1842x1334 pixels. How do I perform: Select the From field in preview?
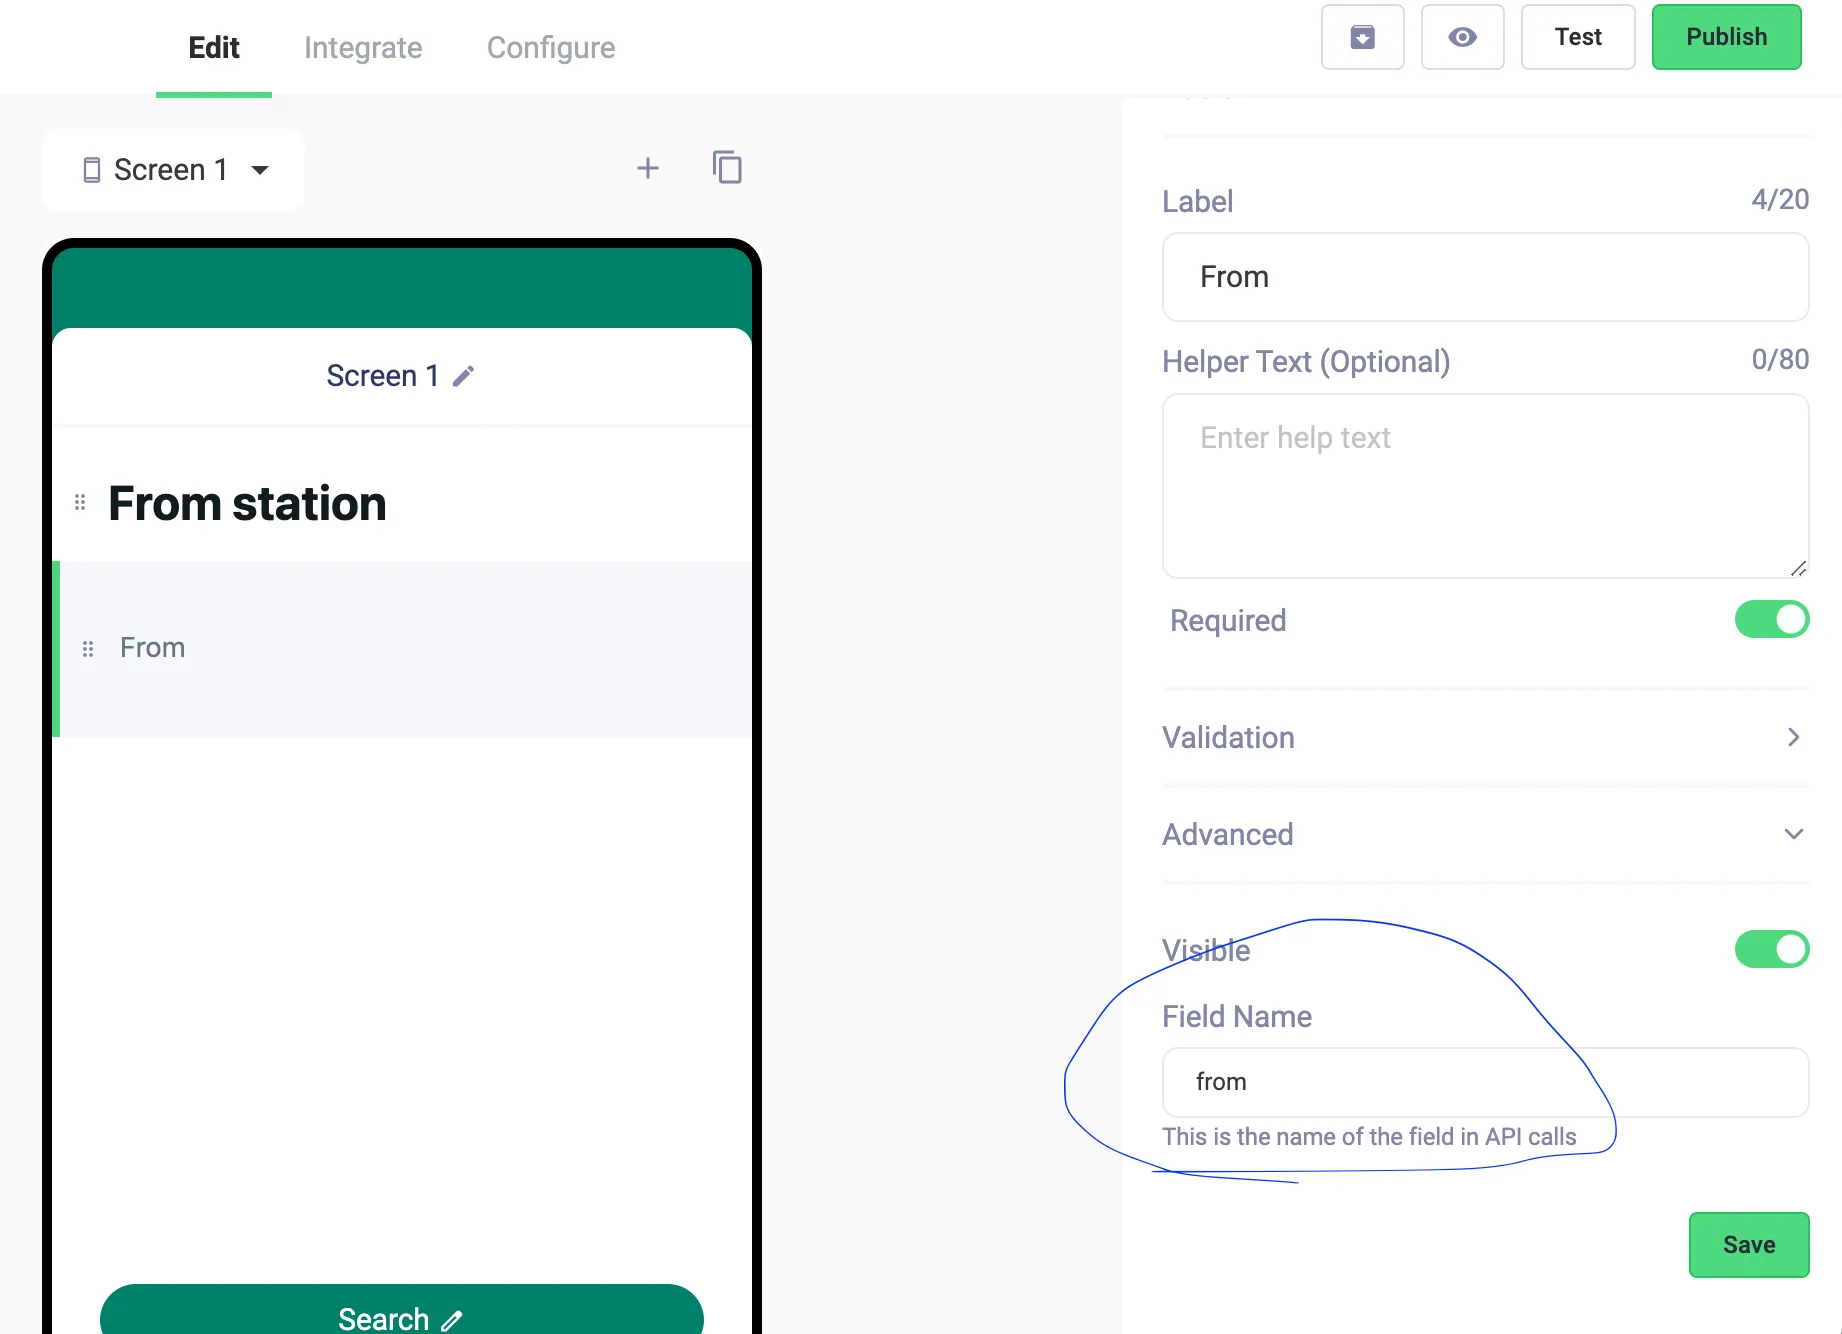[404, 649]
